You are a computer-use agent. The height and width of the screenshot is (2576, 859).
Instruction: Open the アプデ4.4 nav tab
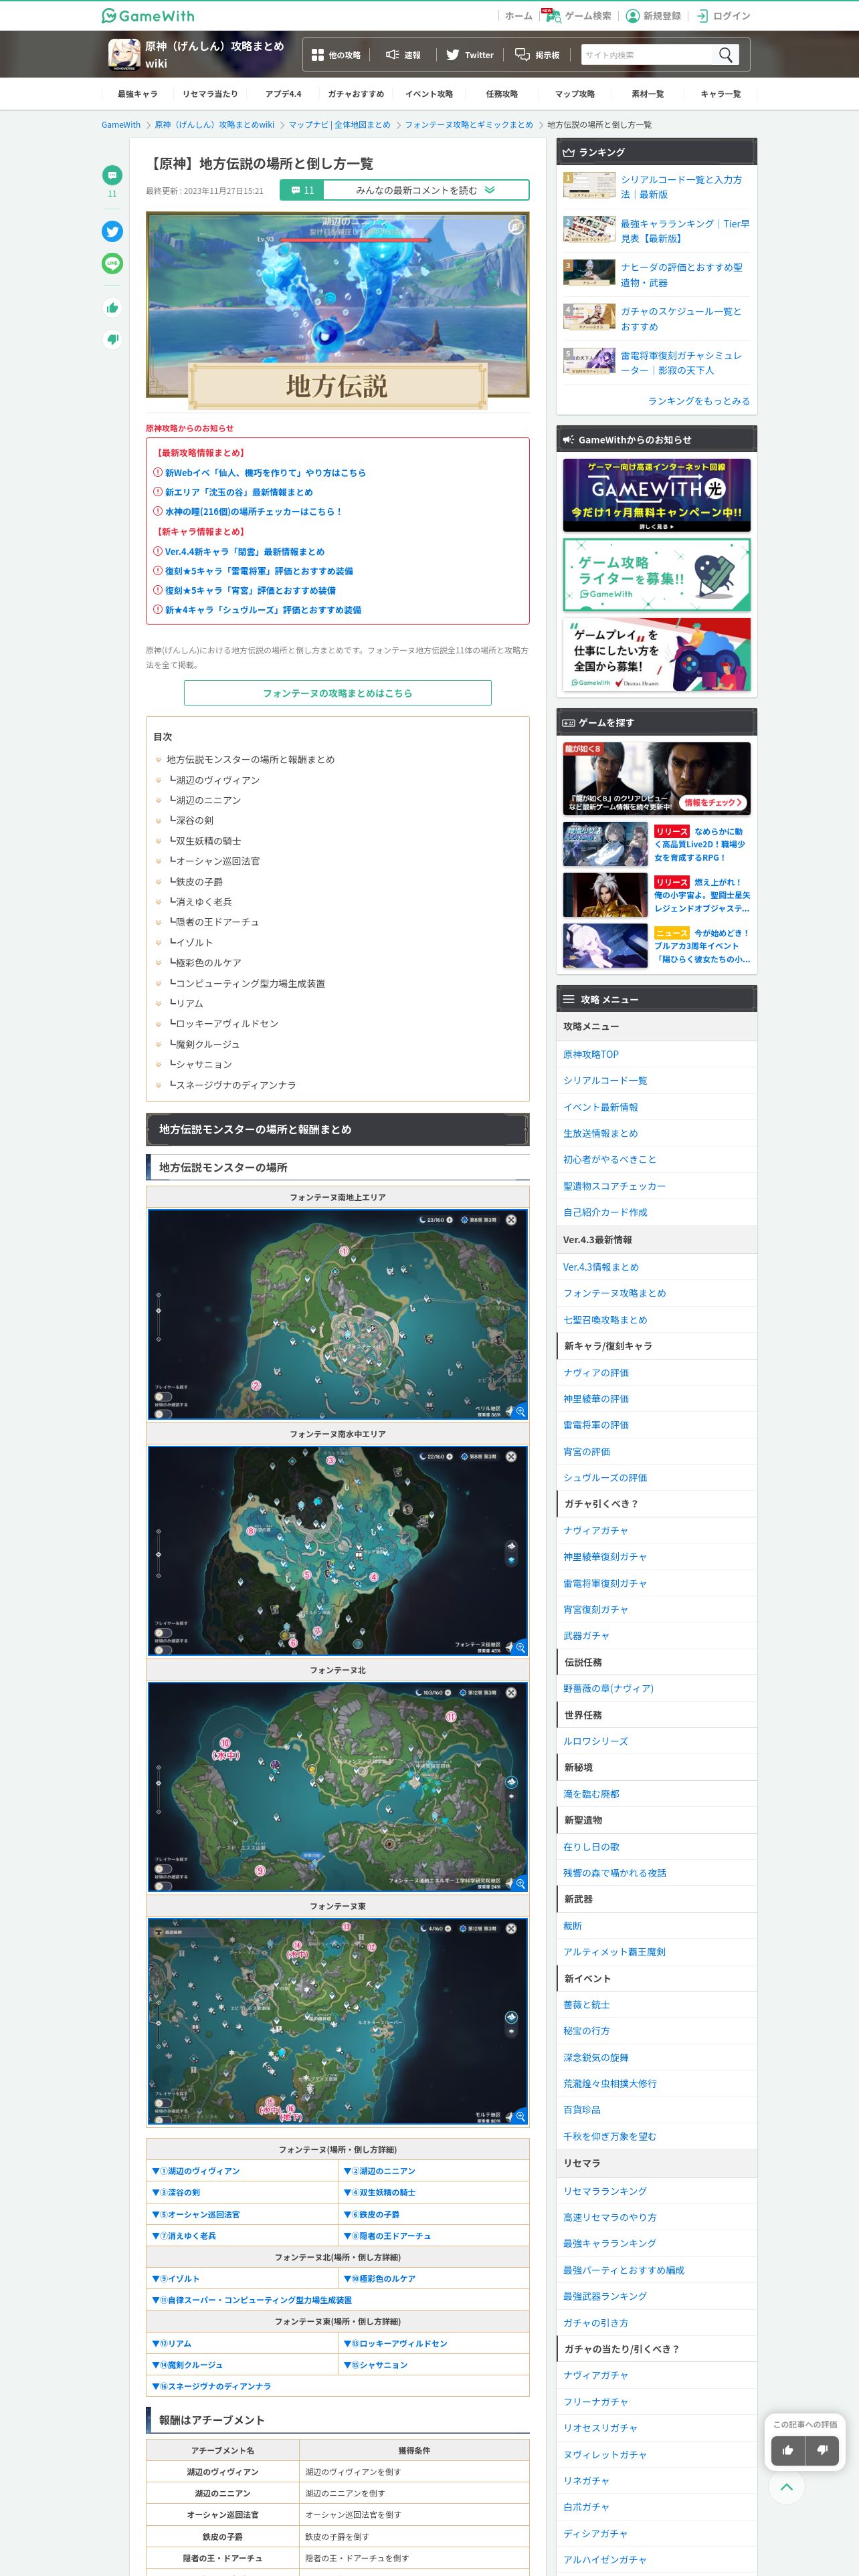(283, 94)
